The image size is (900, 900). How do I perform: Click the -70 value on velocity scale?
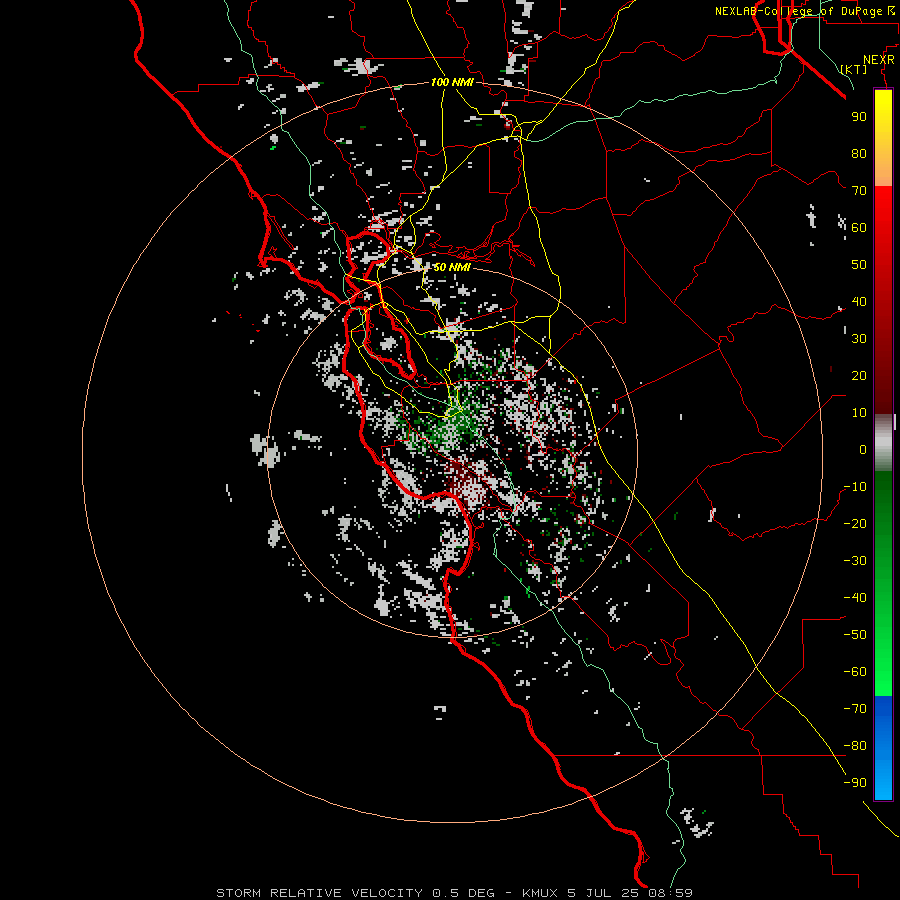tap(855, 709)
